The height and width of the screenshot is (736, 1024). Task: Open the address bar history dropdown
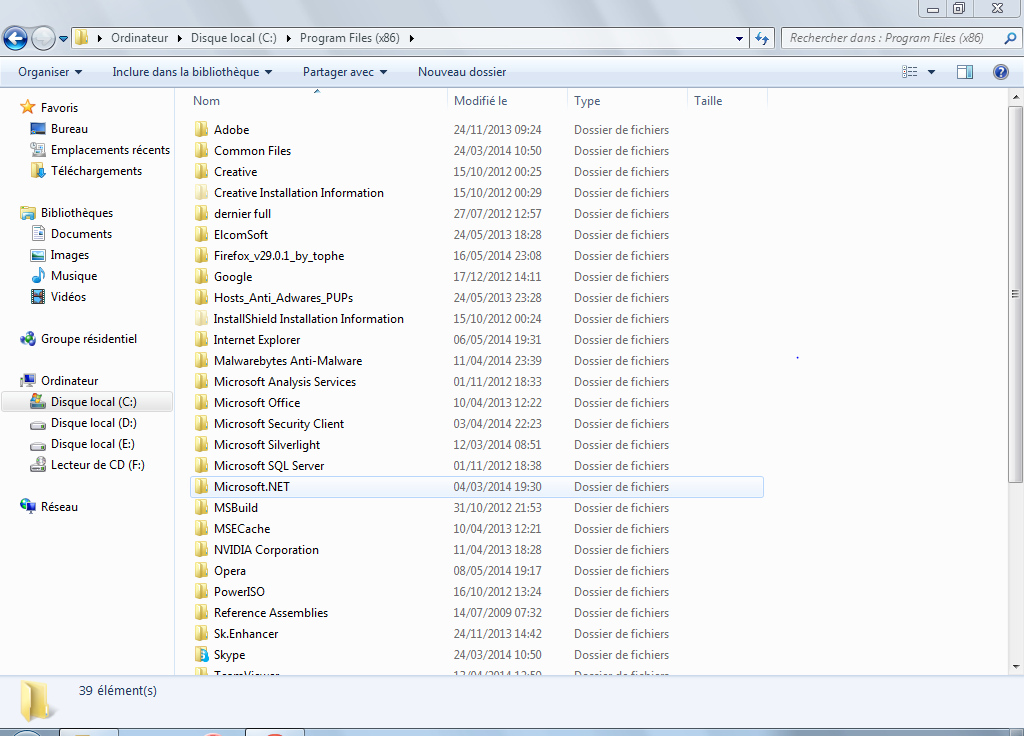[x=739, y=39]
